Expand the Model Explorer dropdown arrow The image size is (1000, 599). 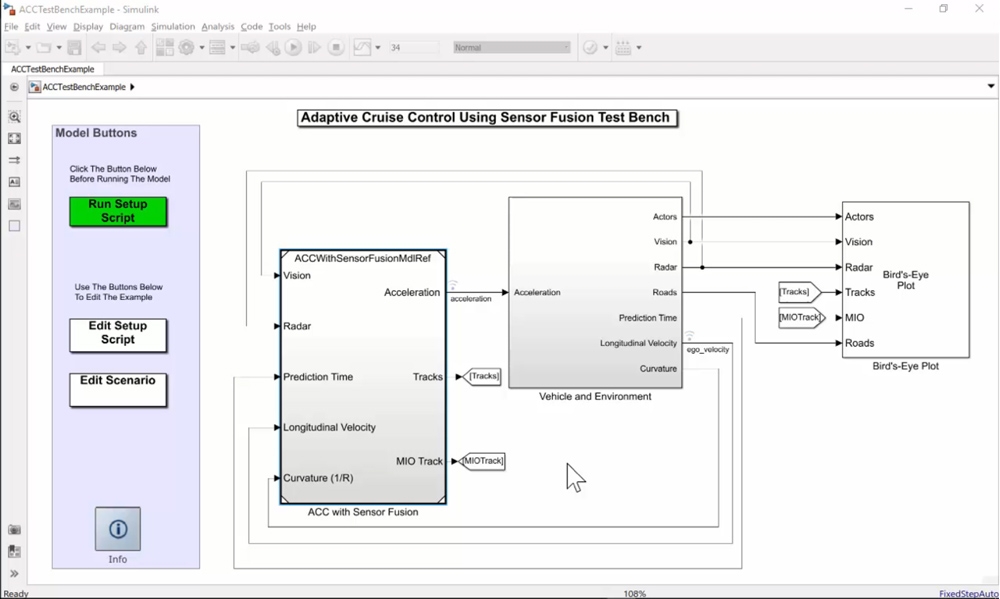[x=232, y=48]
